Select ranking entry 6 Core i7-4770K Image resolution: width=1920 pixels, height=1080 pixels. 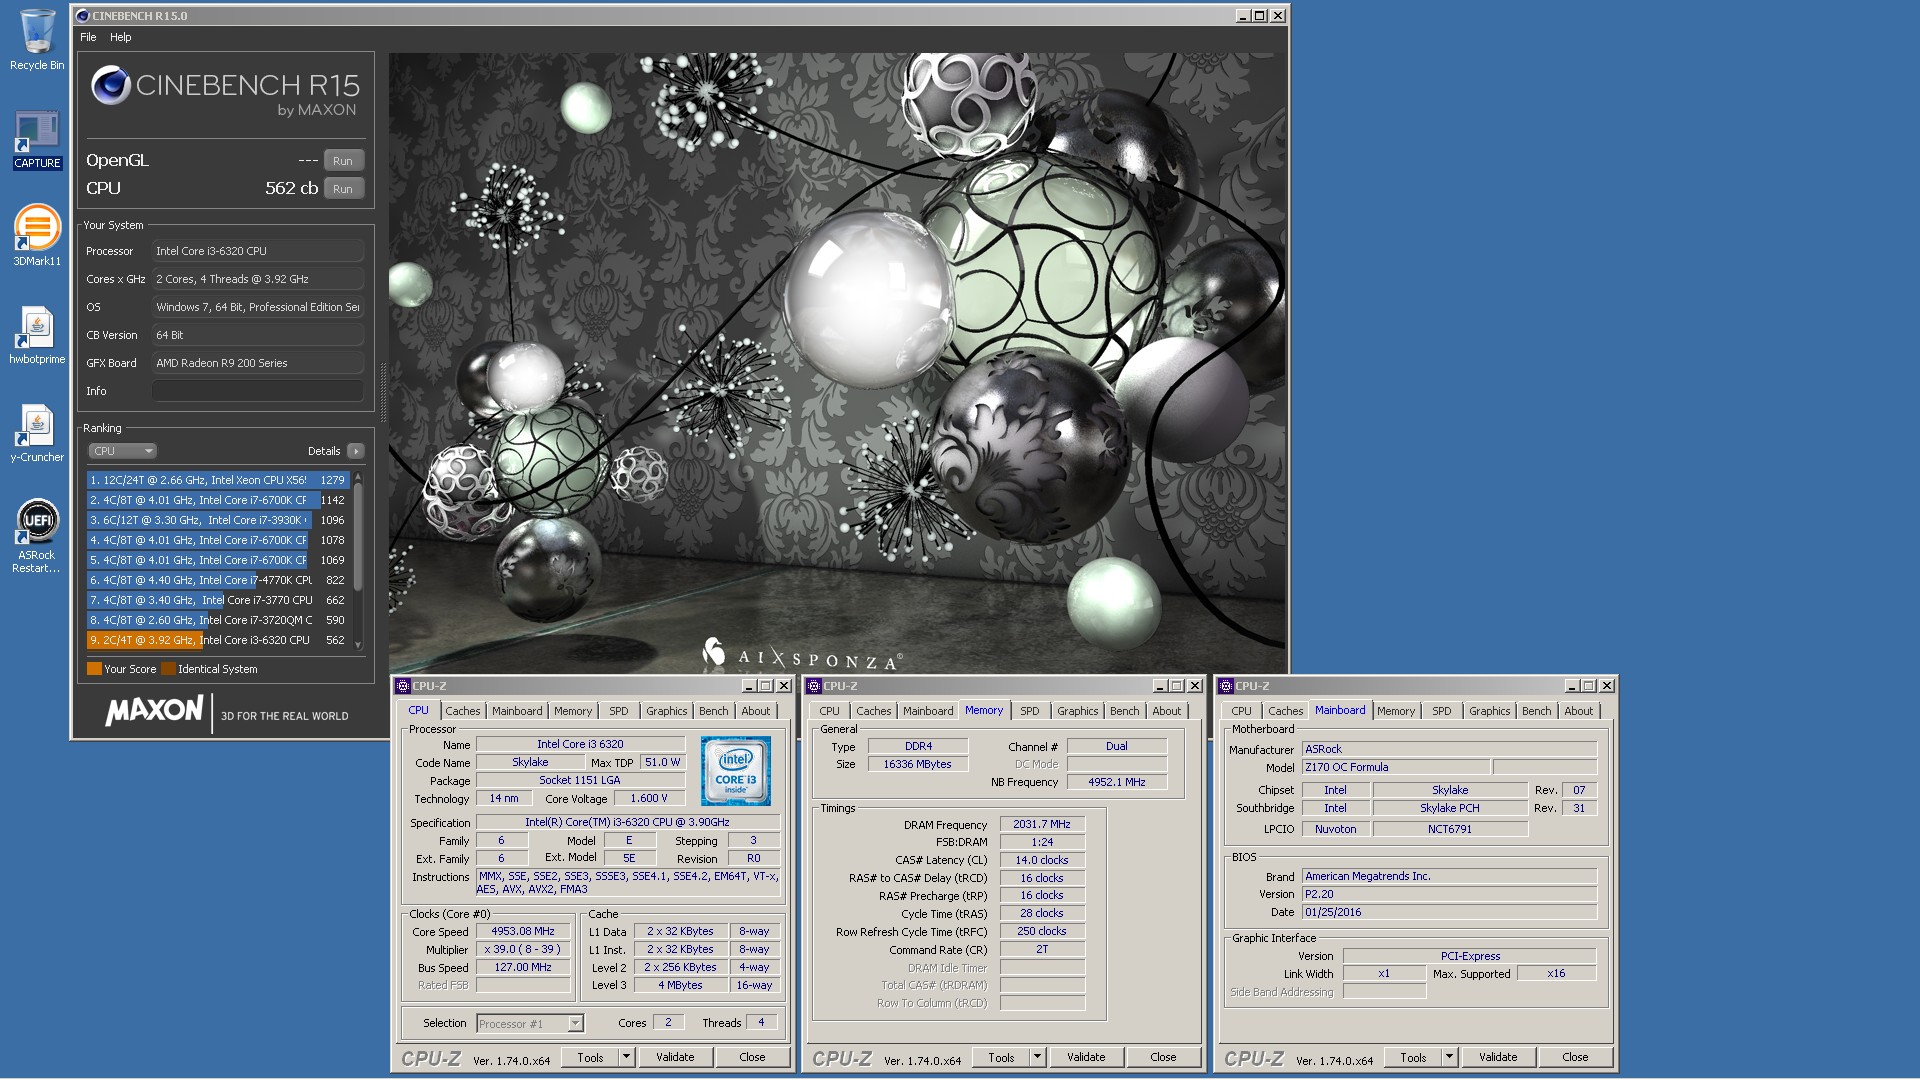click(x=218, y=580)
